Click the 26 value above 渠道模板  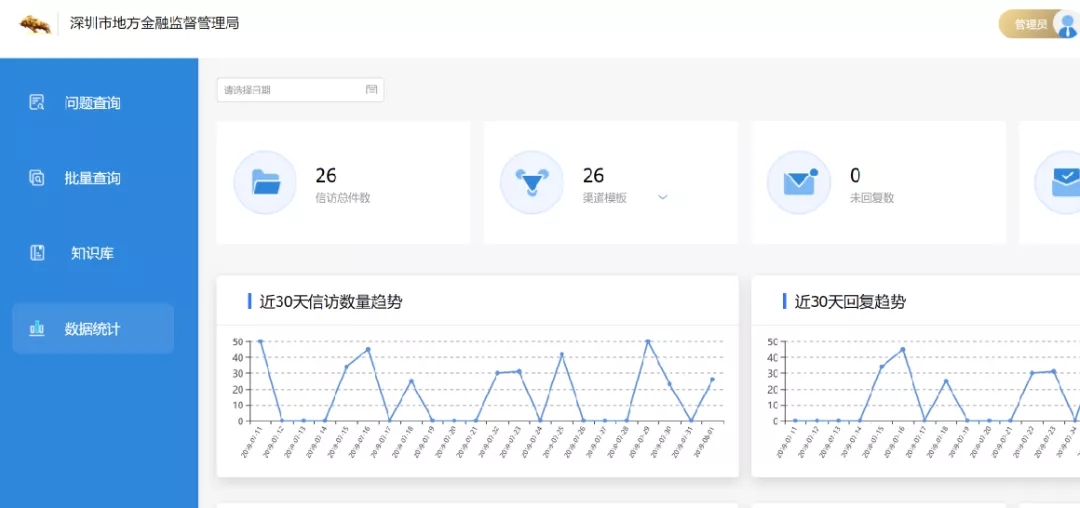coord(593,175)
